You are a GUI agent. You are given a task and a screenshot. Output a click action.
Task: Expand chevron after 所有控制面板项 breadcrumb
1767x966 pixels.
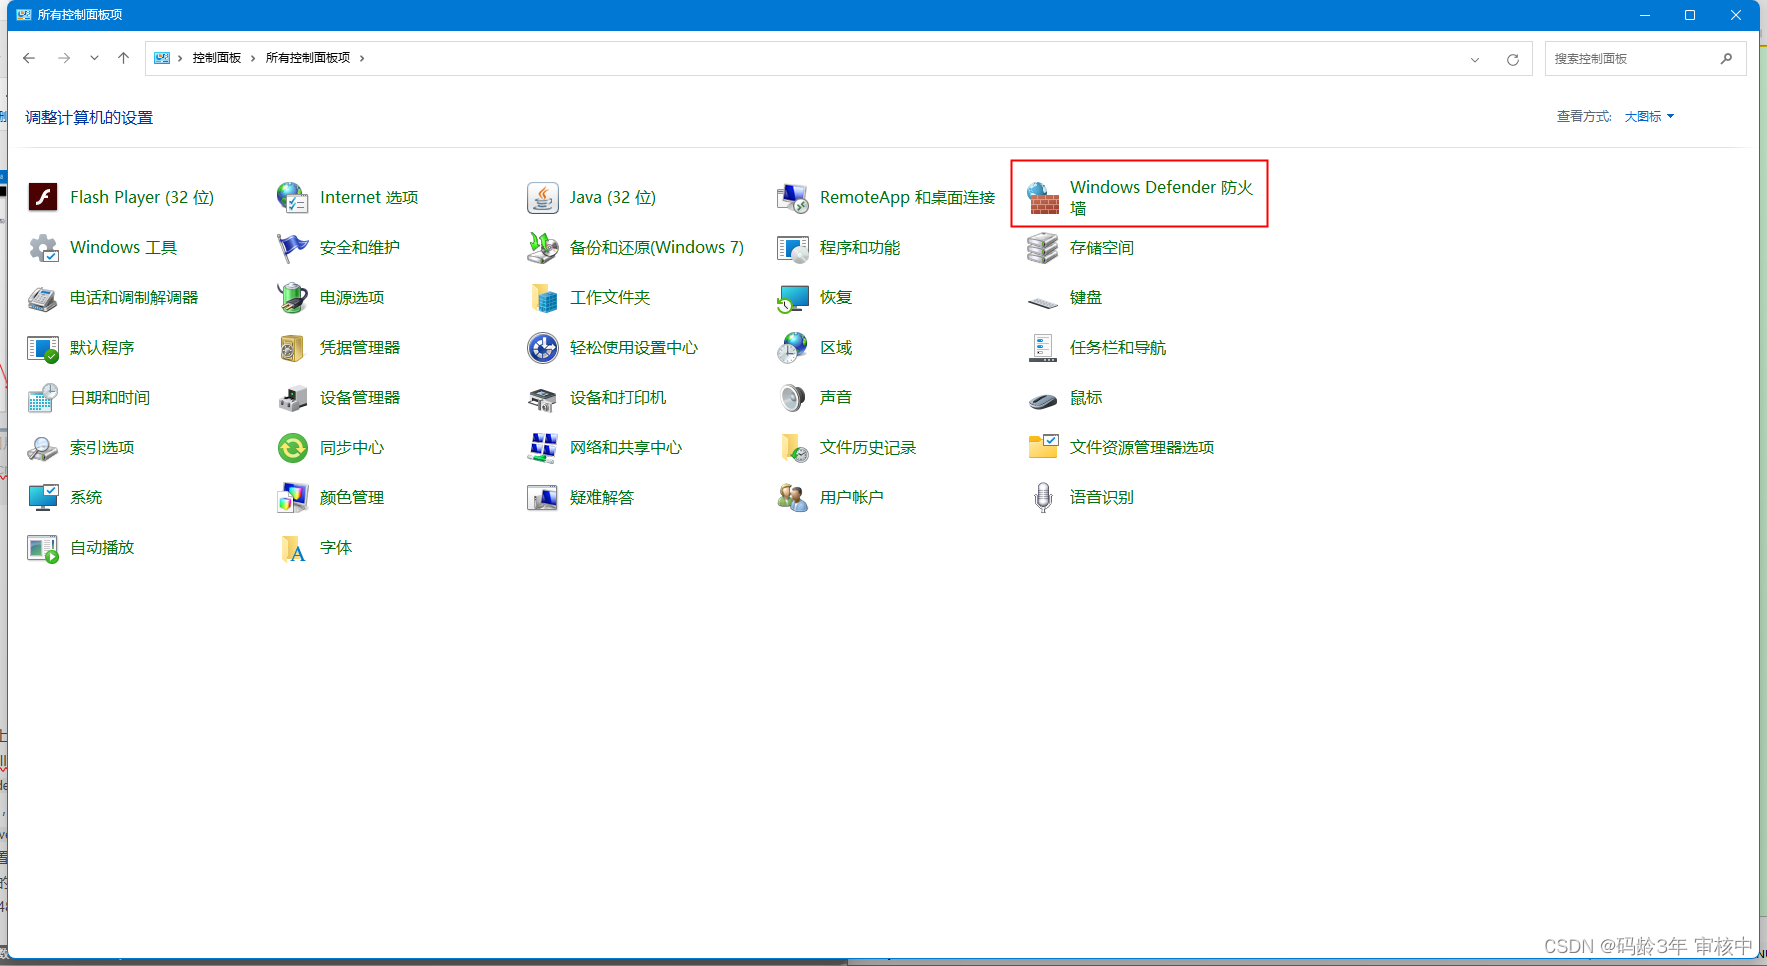tap(362, 58)
